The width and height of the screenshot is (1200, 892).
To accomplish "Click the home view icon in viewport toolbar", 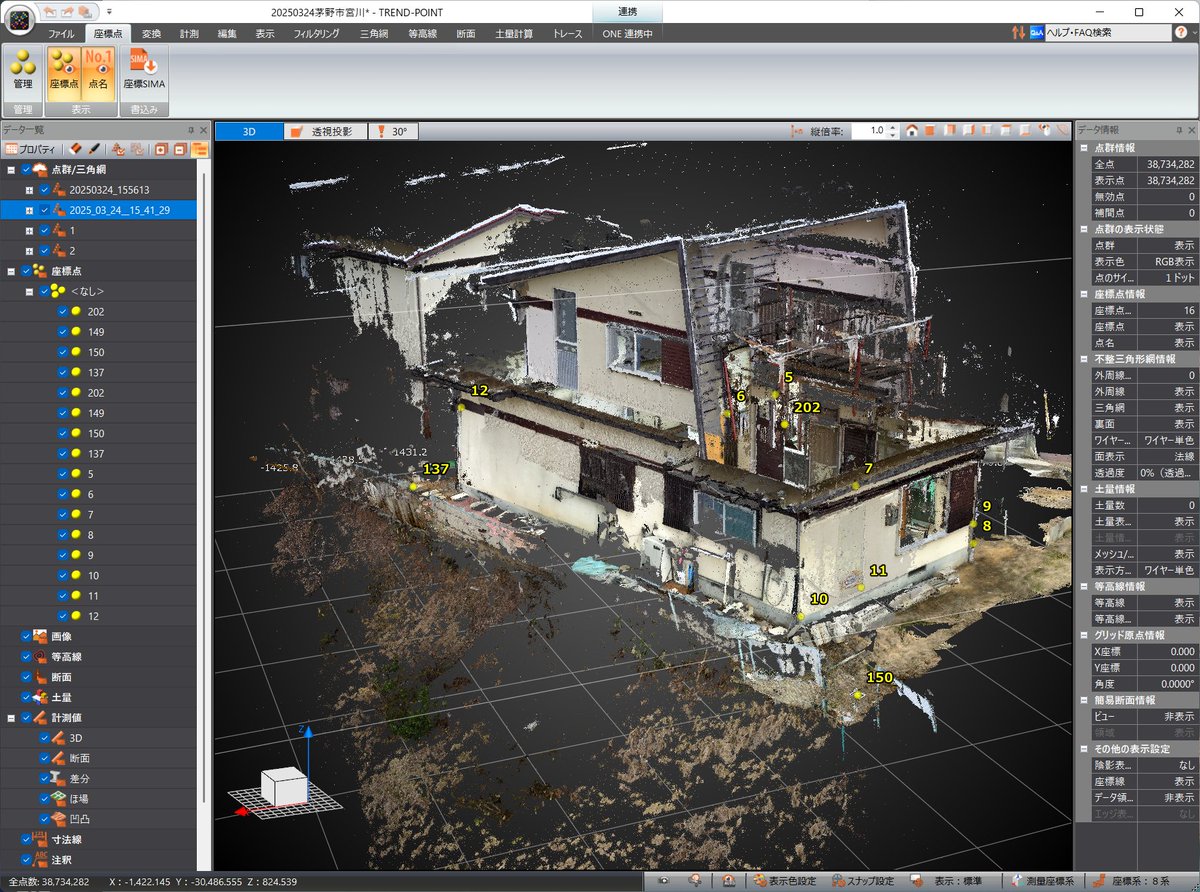I will coord(911,130).
